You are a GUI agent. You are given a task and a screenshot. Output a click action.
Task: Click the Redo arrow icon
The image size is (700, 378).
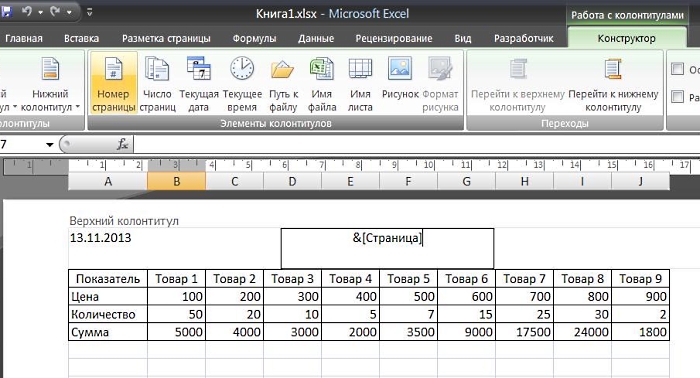point(55,11)
